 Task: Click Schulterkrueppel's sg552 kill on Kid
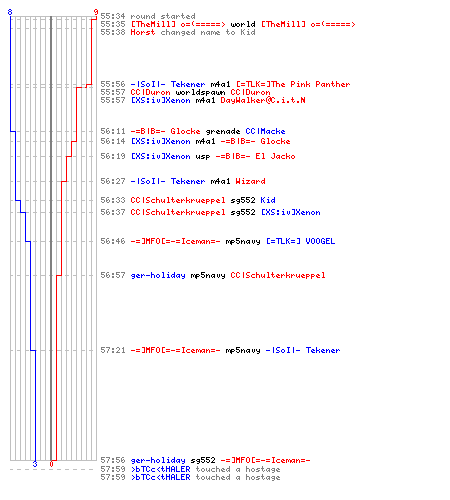(188, 200)
